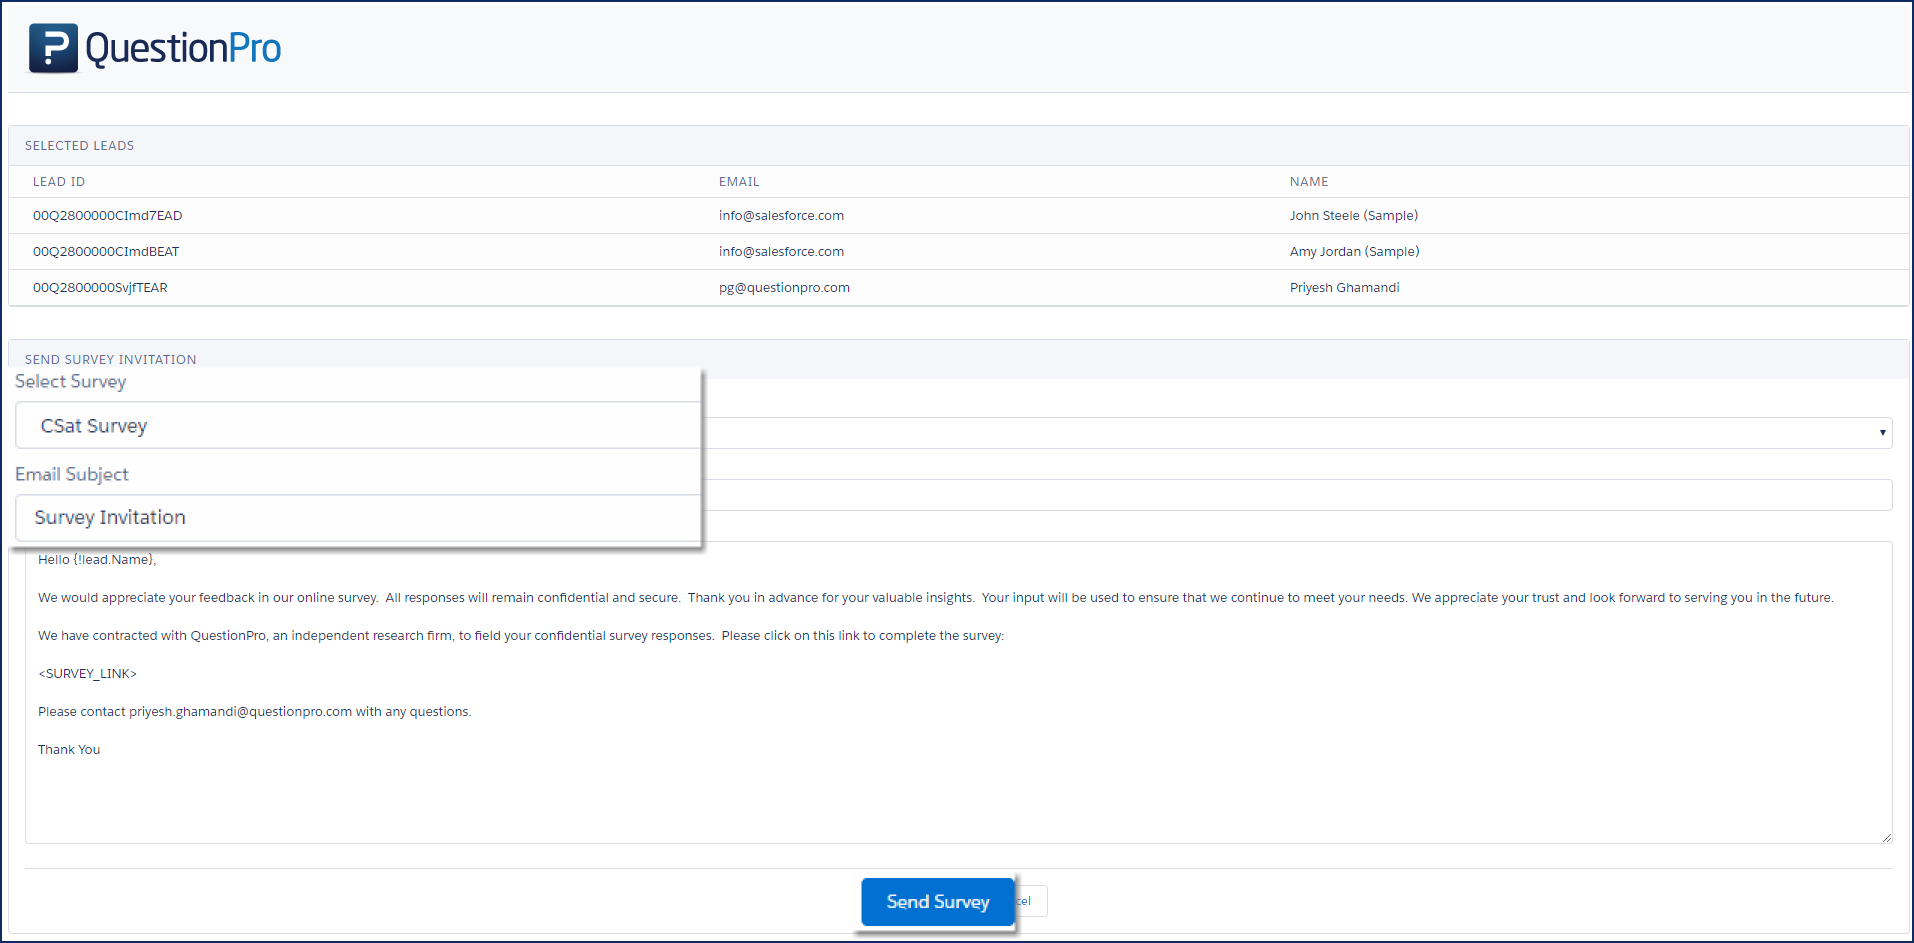Image resolution: width=1914 pixels, height=943 pixels.
Task: Click the name John Steele (Sample)
Action: pyautogui.click(x=1353, y=216)
